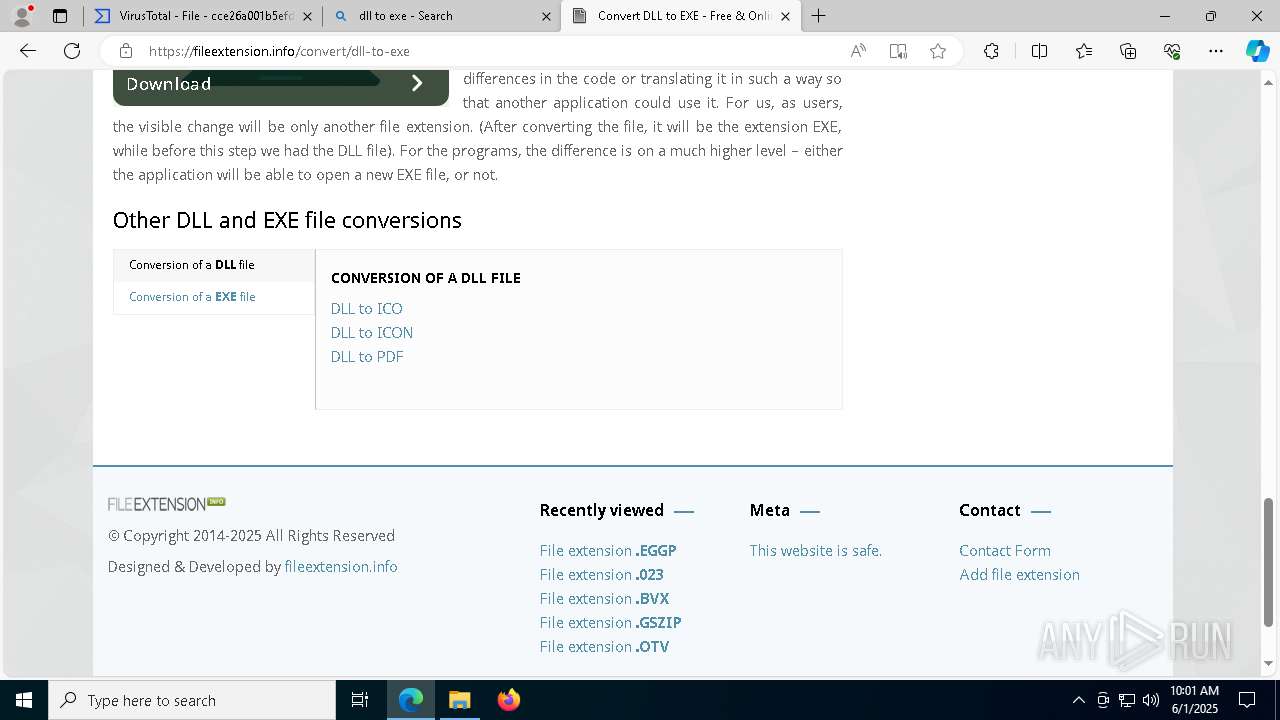Open the Collections icon
The width and height of the screenshot is (1280, 720).
pyautogui.click(x=1128, y=51)
